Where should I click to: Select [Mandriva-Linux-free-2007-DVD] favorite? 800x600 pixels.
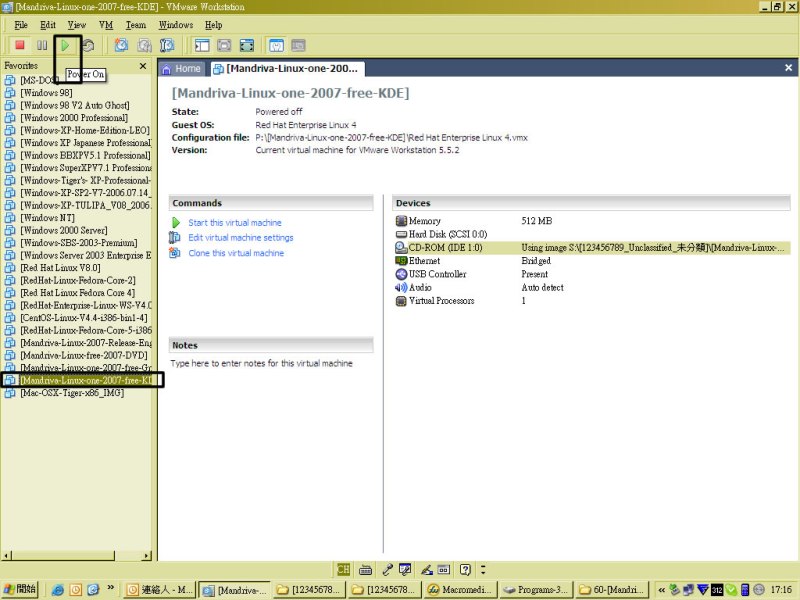click(84, 356)
